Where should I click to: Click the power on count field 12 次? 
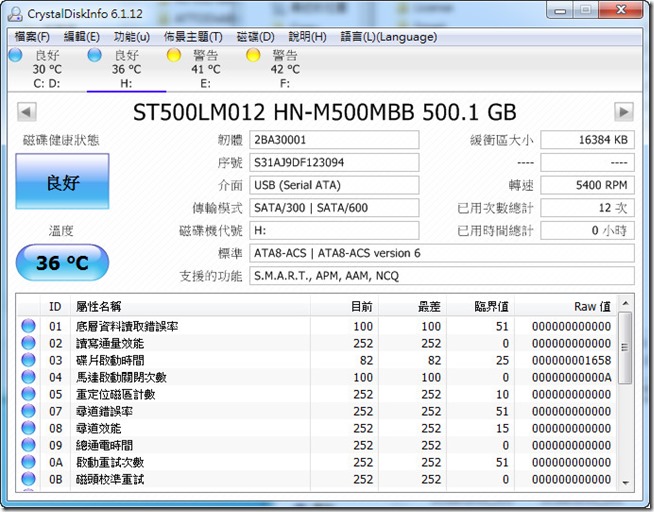[x=587, y=208]
